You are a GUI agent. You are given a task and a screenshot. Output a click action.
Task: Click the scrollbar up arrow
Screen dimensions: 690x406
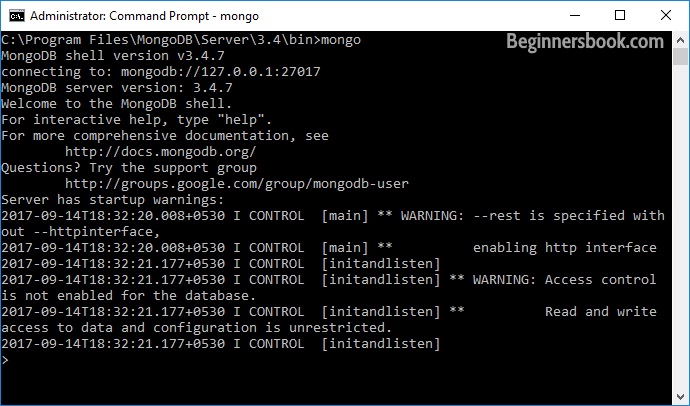[x=680, y=40]
